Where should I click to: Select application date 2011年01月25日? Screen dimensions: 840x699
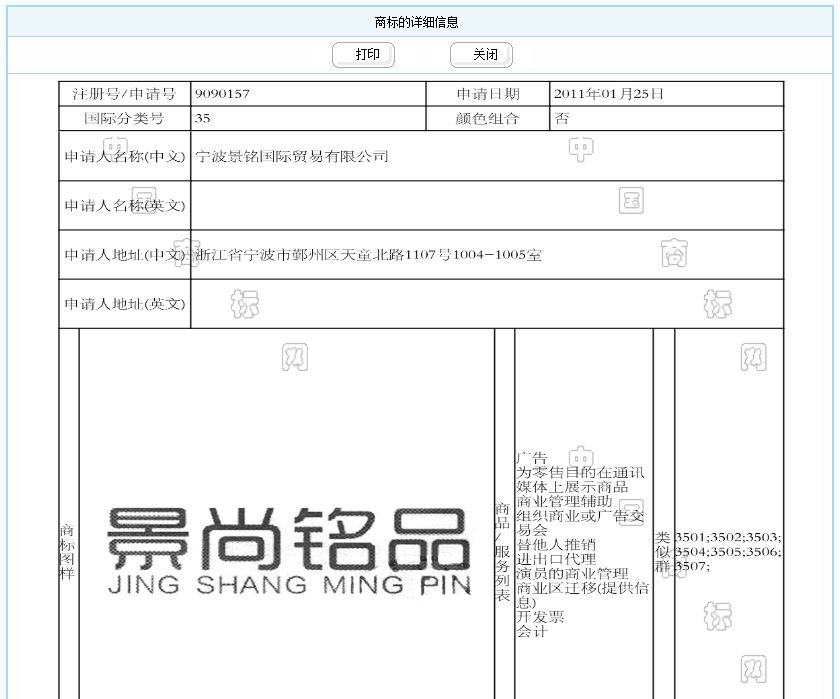pyautogui.click(x=609, y=94)
